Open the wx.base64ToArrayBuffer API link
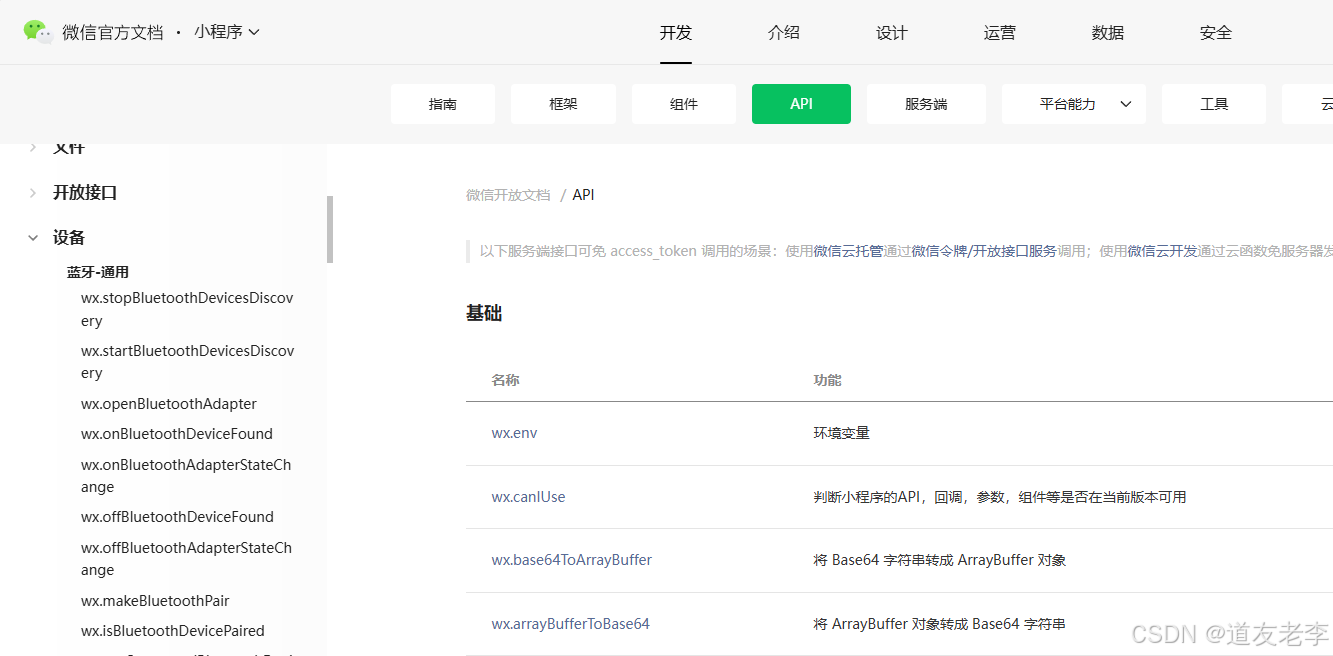 571,560
